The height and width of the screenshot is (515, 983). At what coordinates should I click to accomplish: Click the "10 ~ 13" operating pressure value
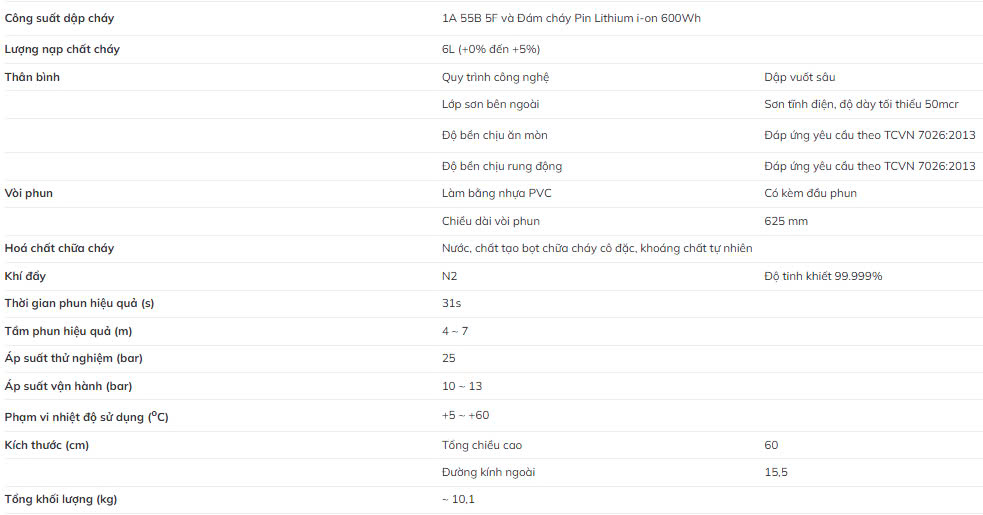tap(461, 386)
